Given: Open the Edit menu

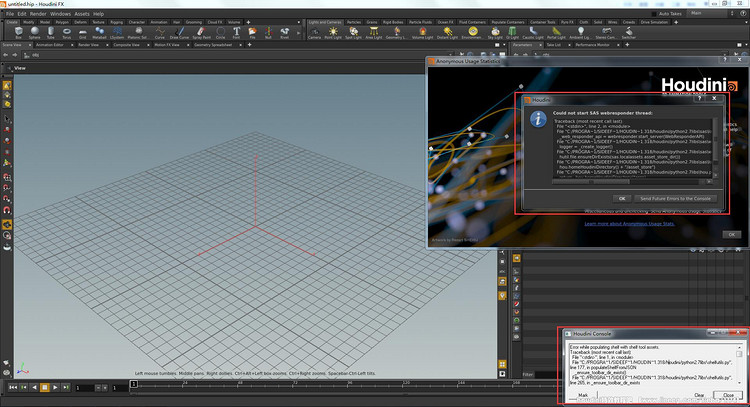Looking at the screenshot, I should click(x=22, y=14).
